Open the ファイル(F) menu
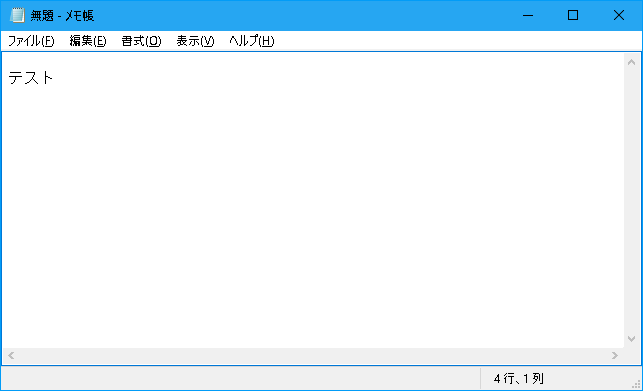The image size is (643, 391). point(31,41)
